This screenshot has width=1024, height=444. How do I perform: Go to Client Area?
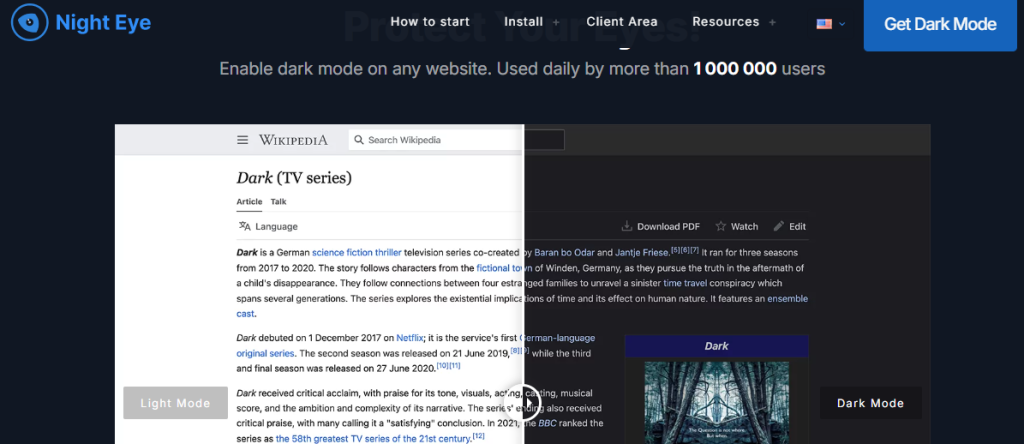622,22
